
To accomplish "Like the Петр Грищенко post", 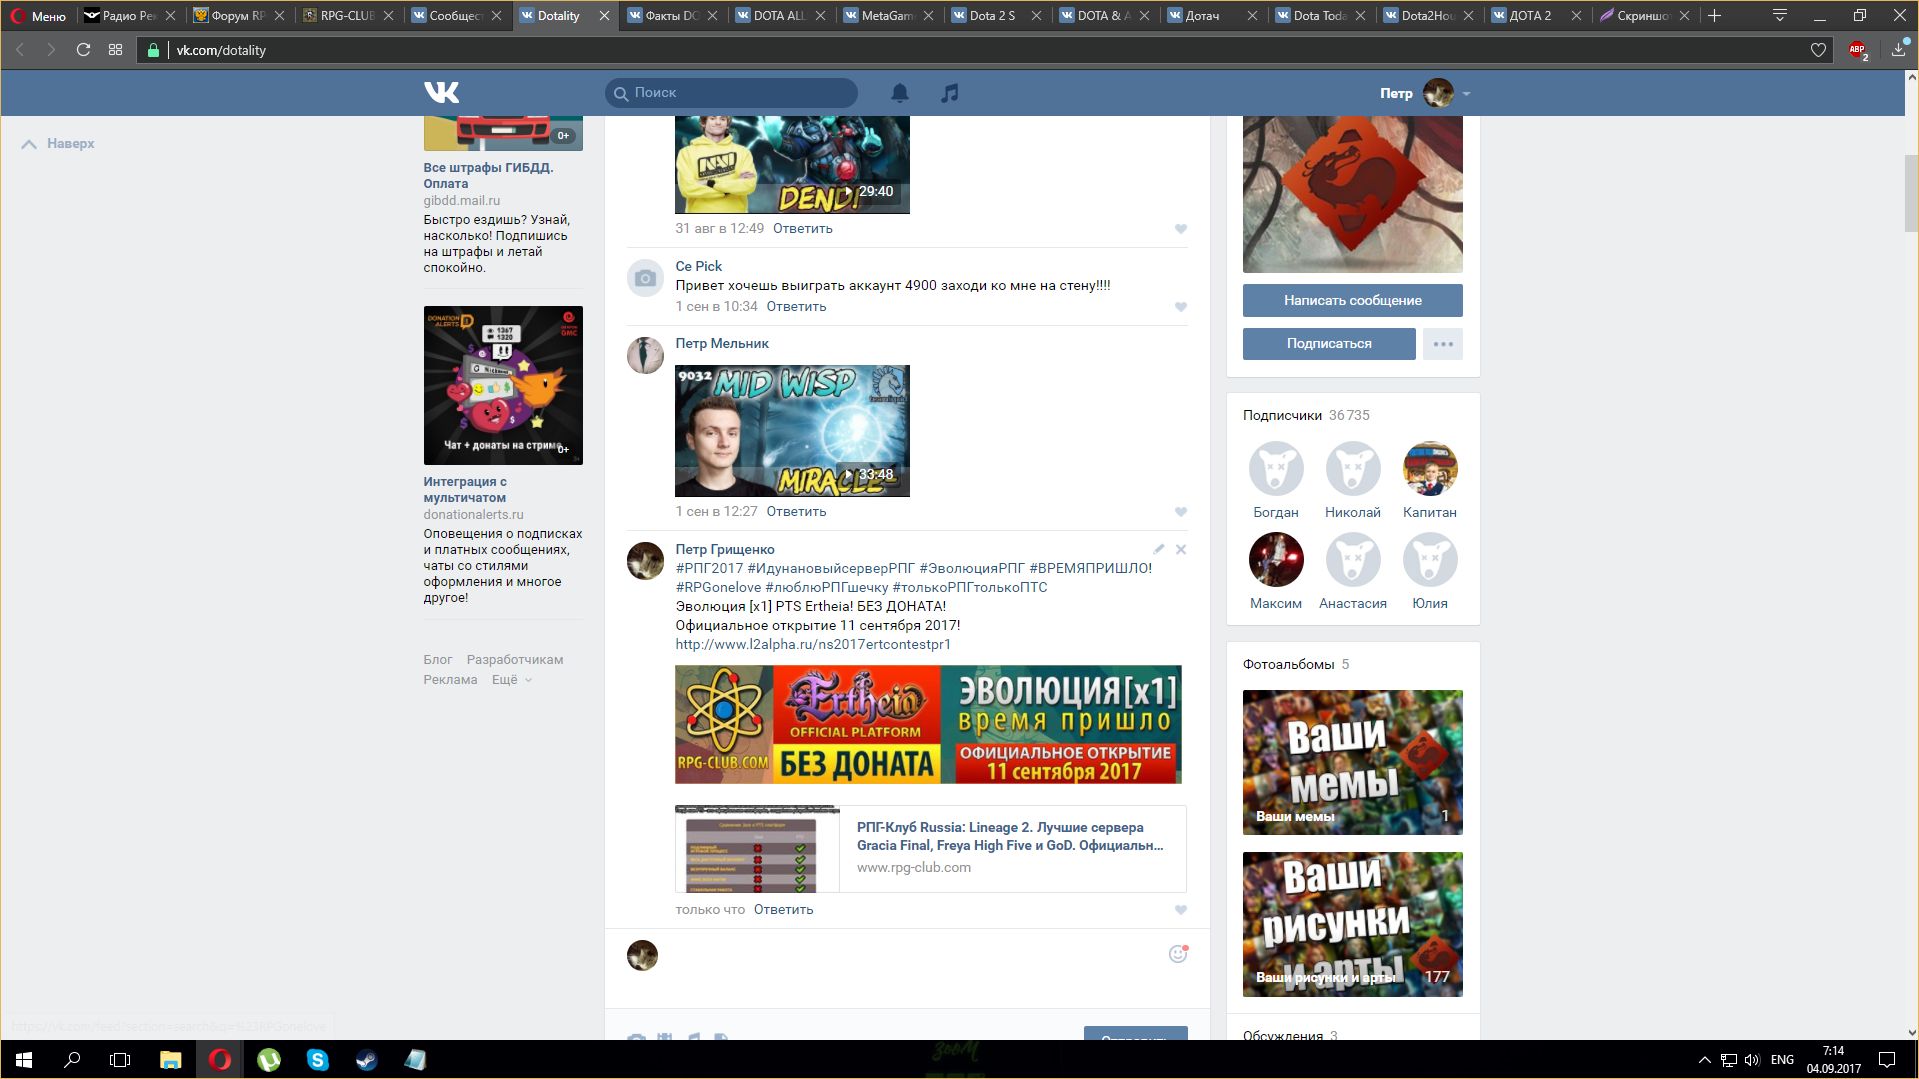I will point(1181,910).
